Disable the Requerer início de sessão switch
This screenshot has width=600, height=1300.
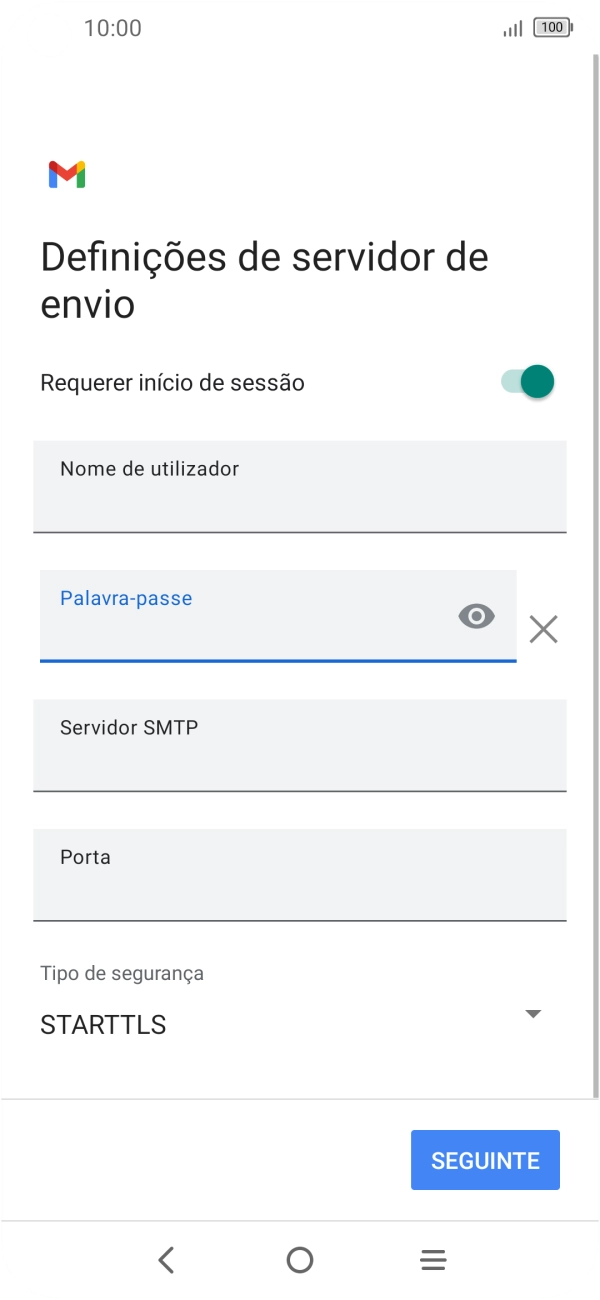[x=528, y=382]
